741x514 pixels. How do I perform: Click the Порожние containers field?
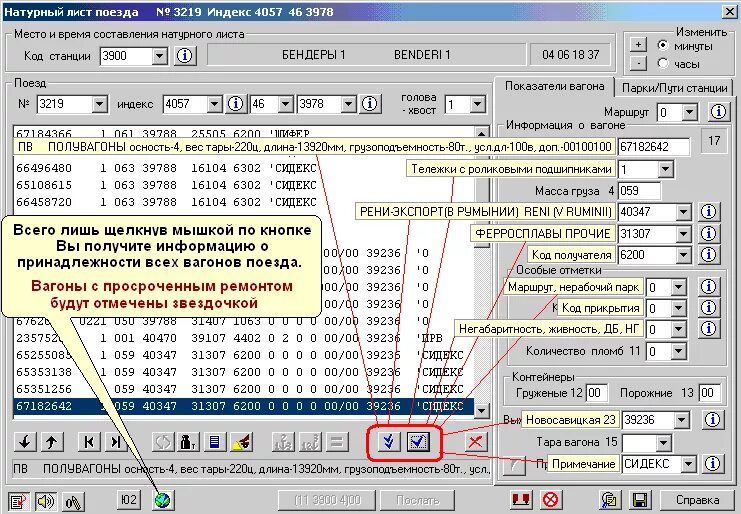(710, 393)
